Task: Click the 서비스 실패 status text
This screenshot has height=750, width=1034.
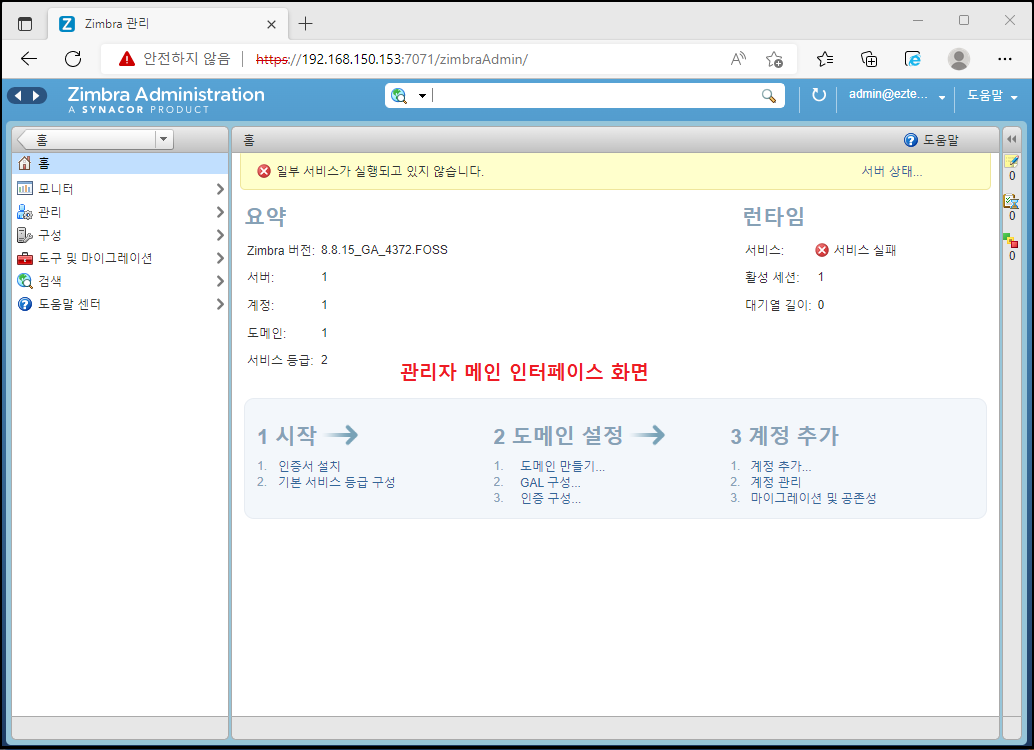Action: (865, 250)
